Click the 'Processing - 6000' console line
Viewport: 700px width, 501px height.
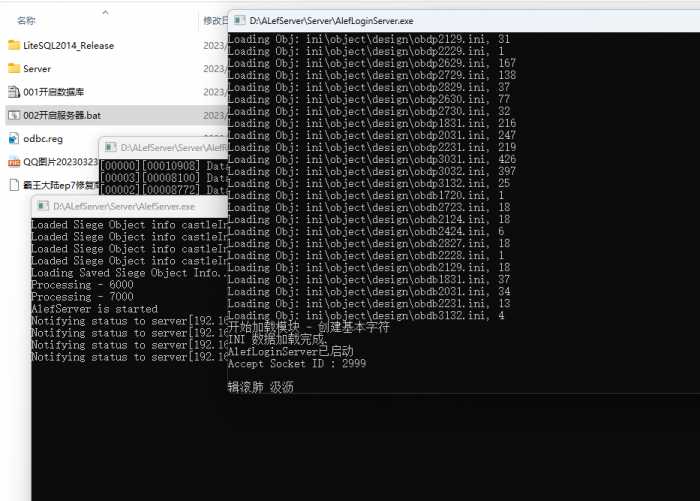pyautogui.click(x=83, y=285)
